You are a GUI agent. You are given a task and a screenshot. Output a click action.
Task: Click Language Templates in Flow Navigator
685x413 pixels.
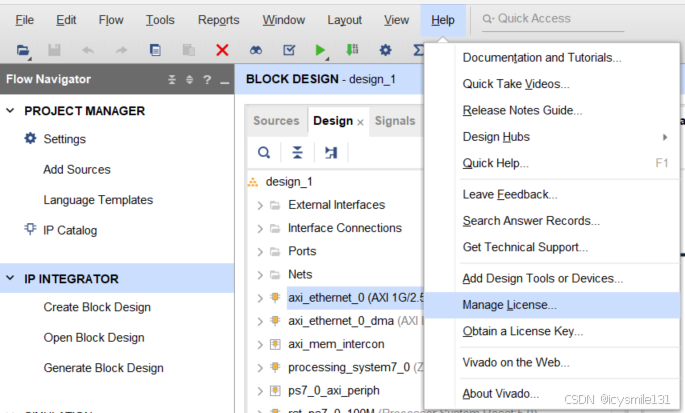point(98,200)
